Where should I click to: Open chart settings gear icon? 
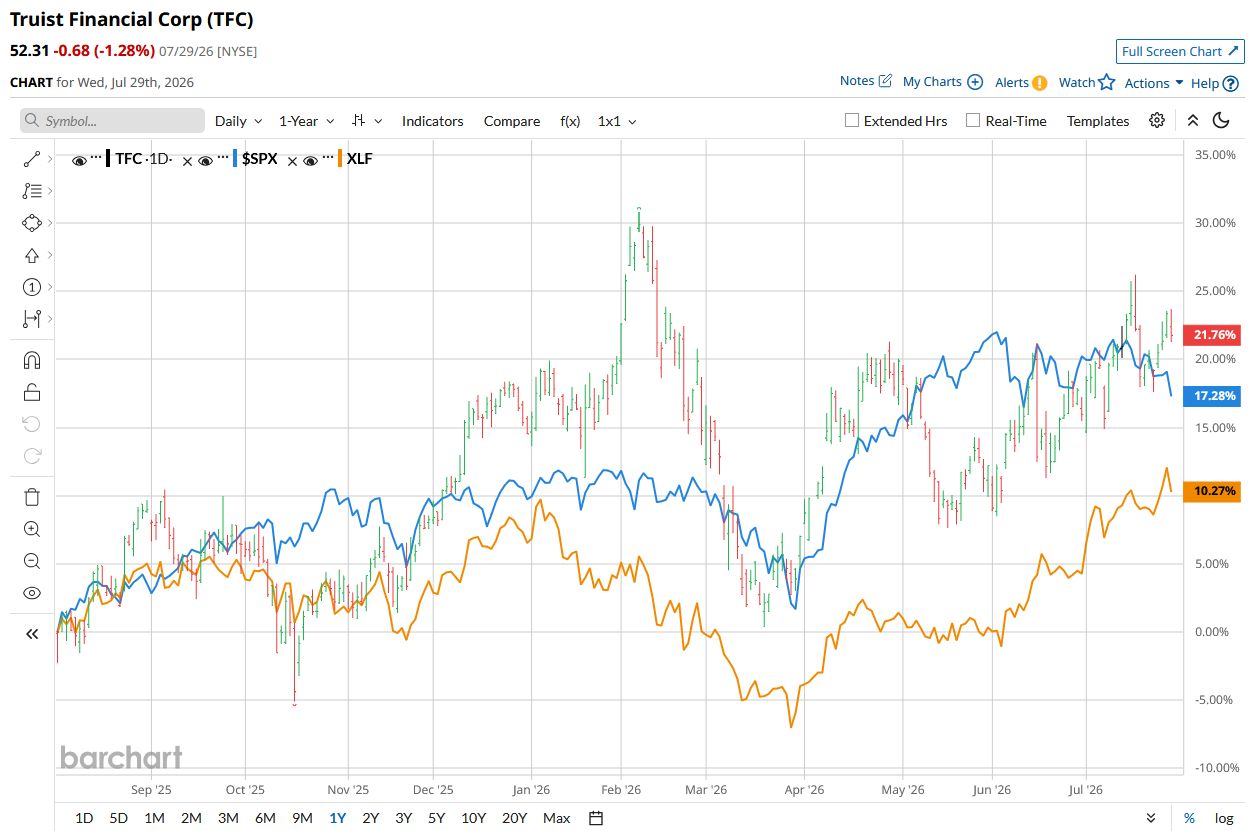click(1157, 120)
